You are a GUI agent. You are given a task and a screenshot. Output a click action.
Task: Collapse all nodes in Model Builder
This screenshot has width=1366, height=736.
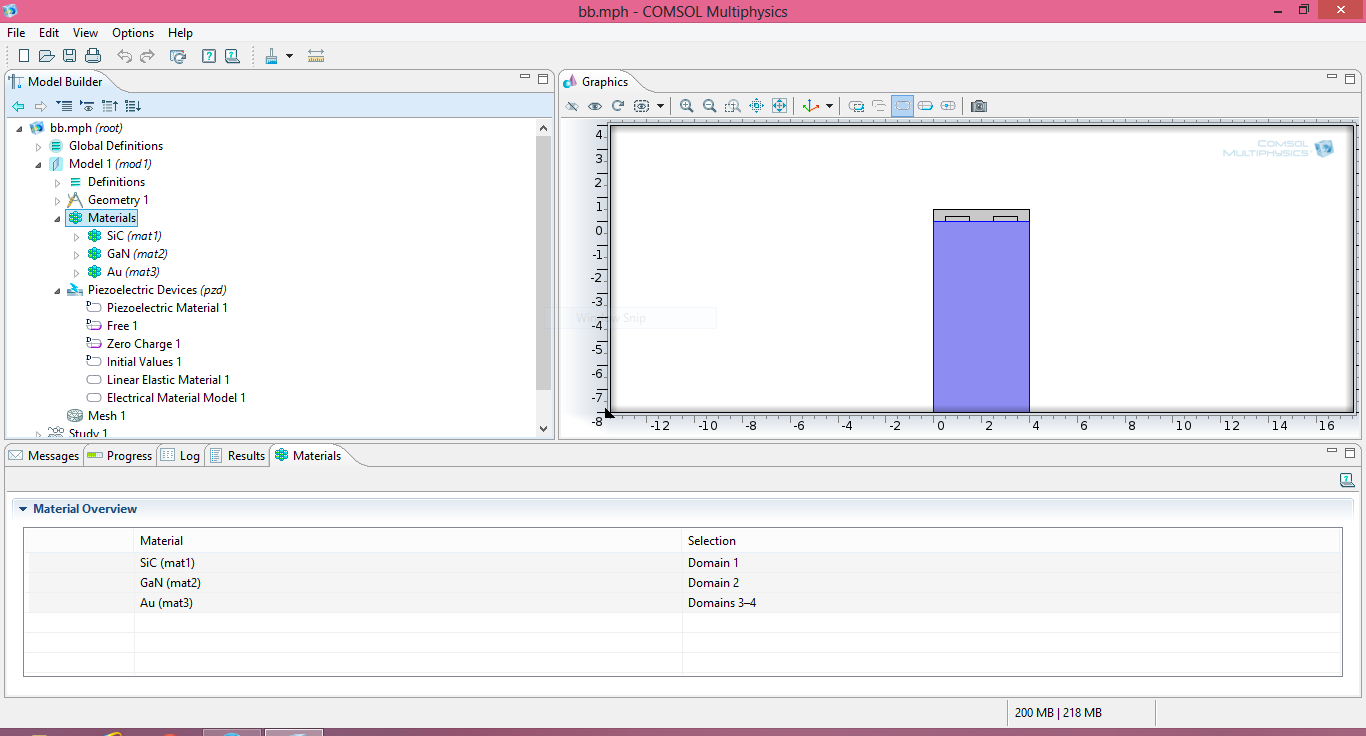(x=110, y=106)
